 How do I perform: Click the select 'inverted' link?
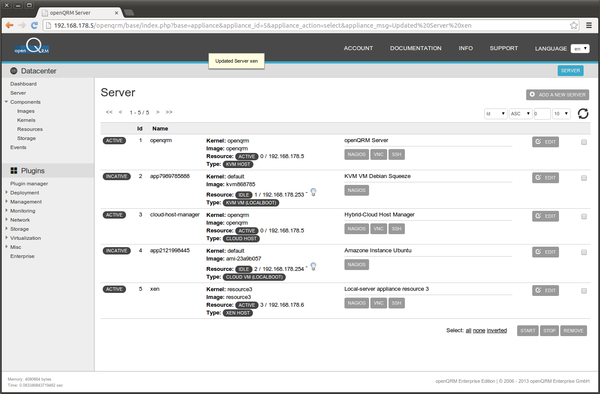497,331
